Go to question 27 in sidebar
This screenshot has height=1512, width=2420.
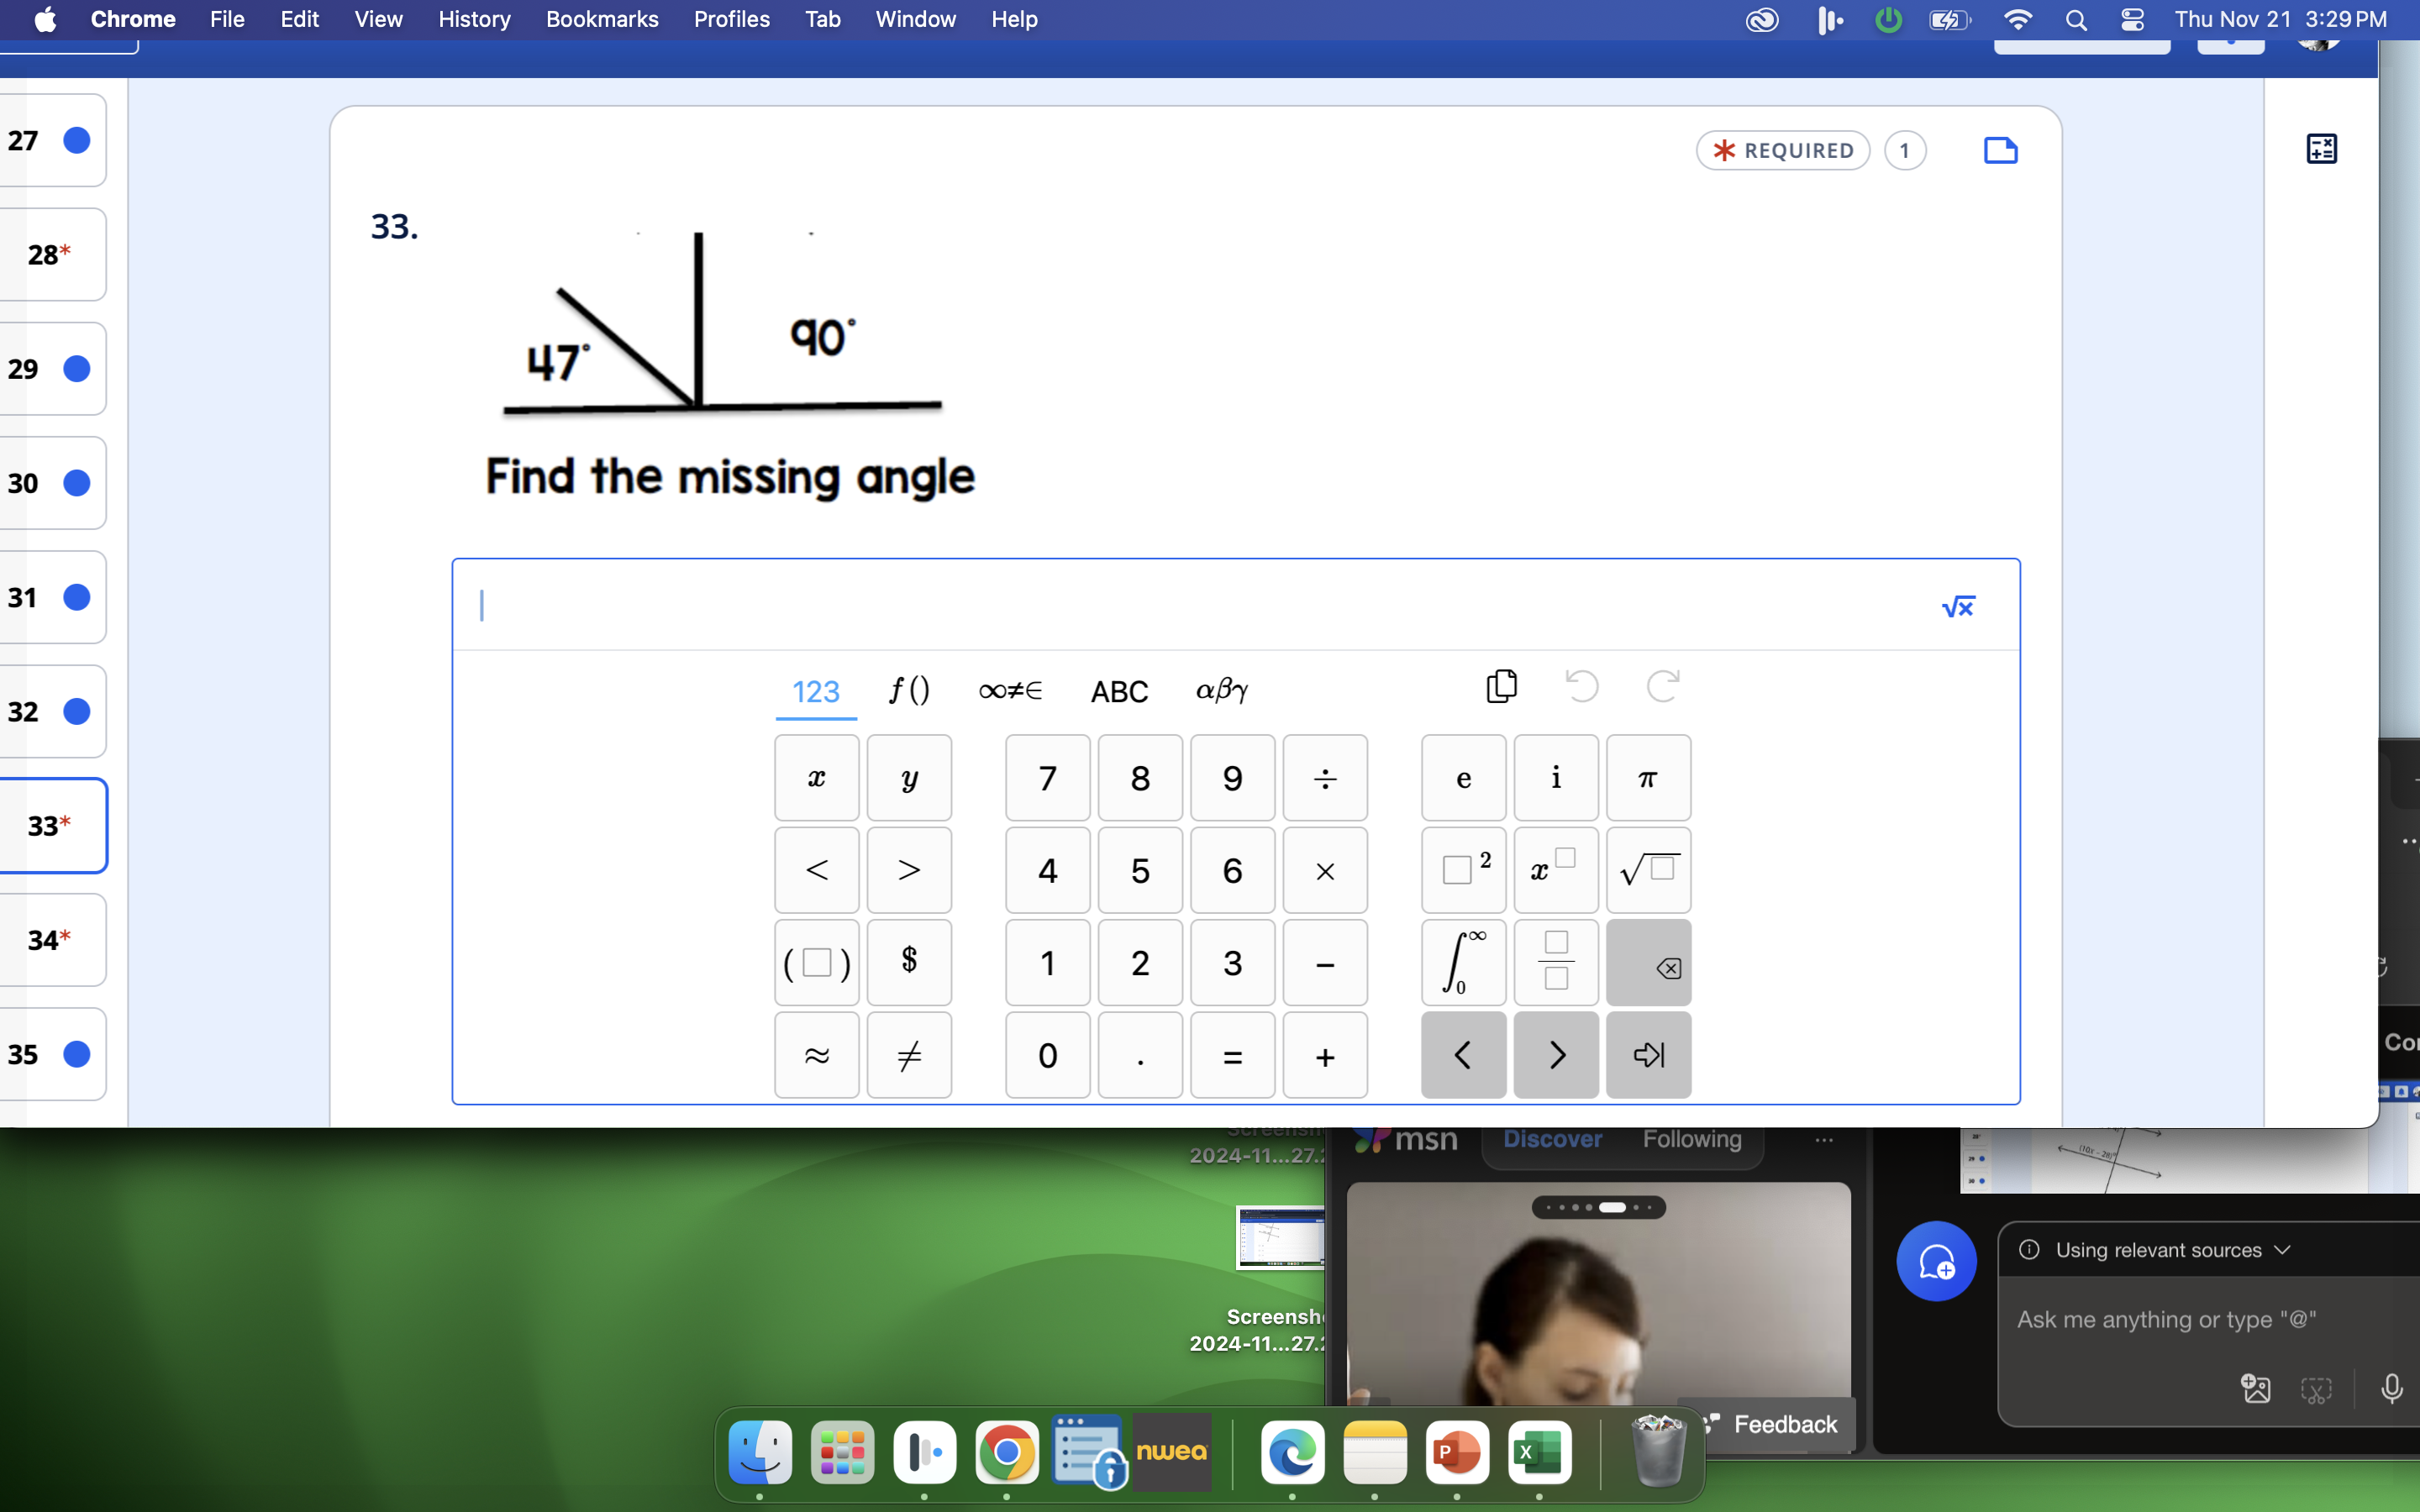click(53, 140)
